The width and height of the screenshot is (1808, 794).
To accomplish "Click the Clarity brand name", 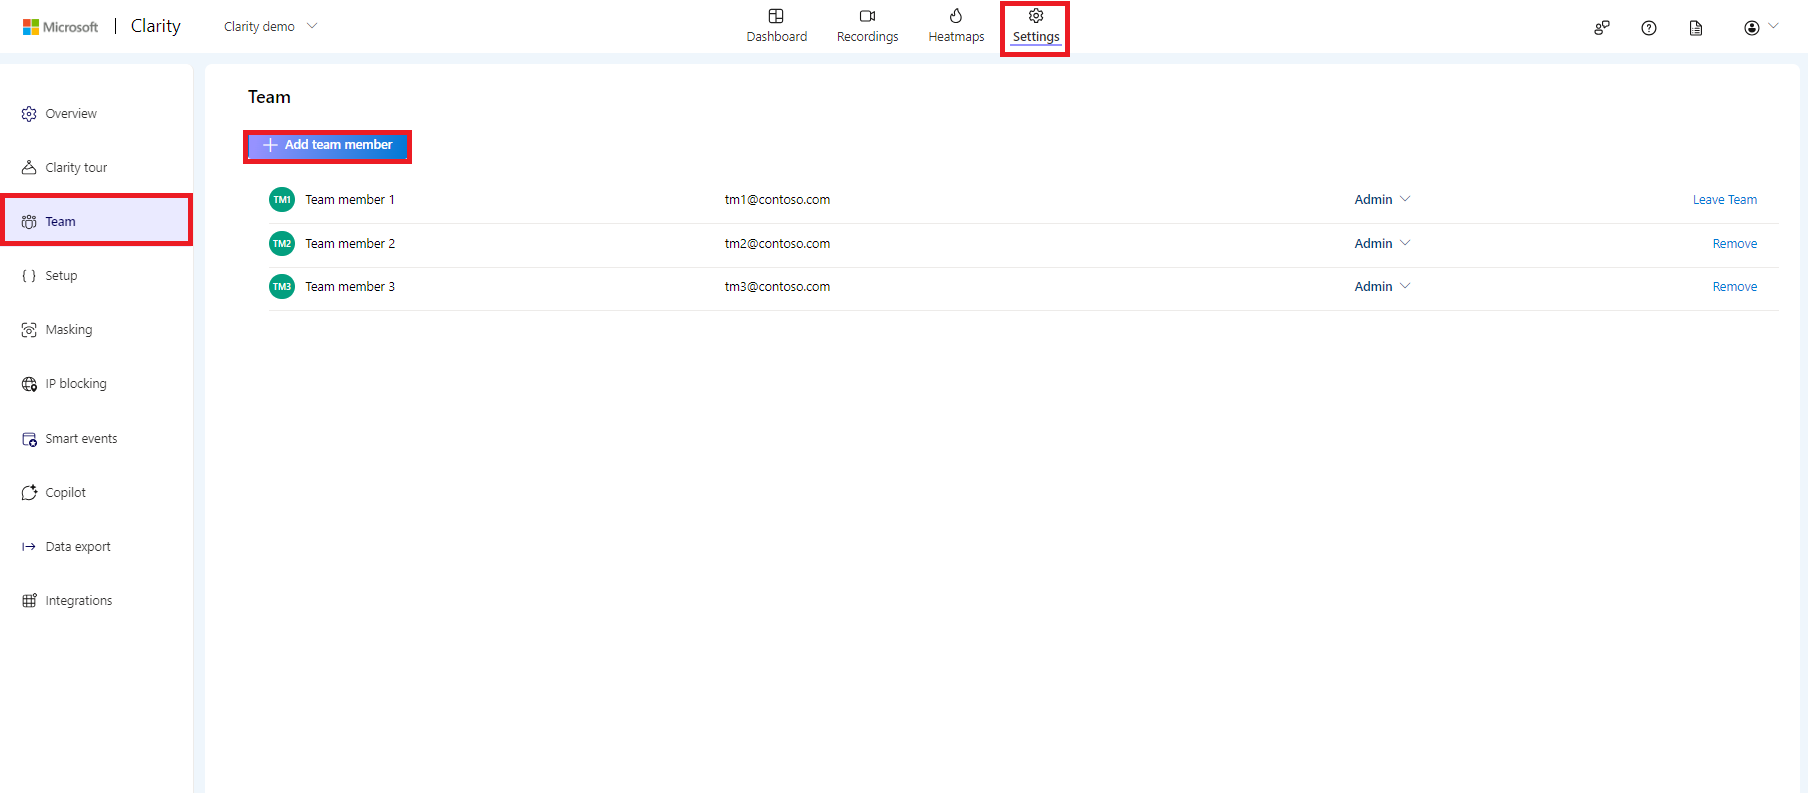I will point(156,26).
